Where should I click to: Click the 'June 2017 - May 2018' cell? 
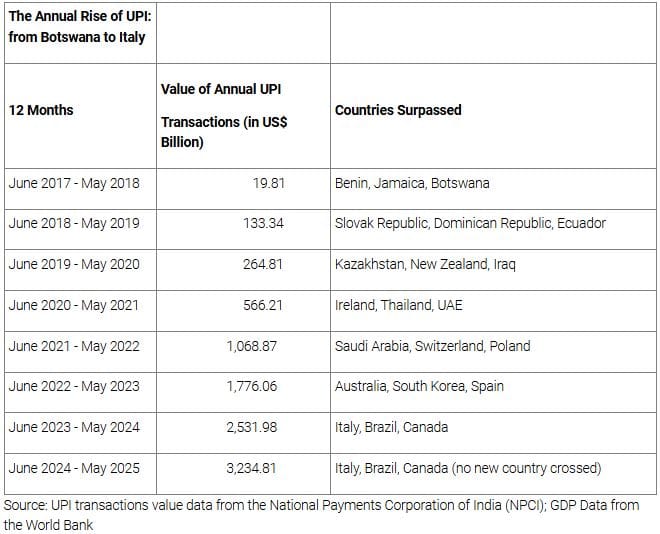pyautogui.click(x=74, y=183)
